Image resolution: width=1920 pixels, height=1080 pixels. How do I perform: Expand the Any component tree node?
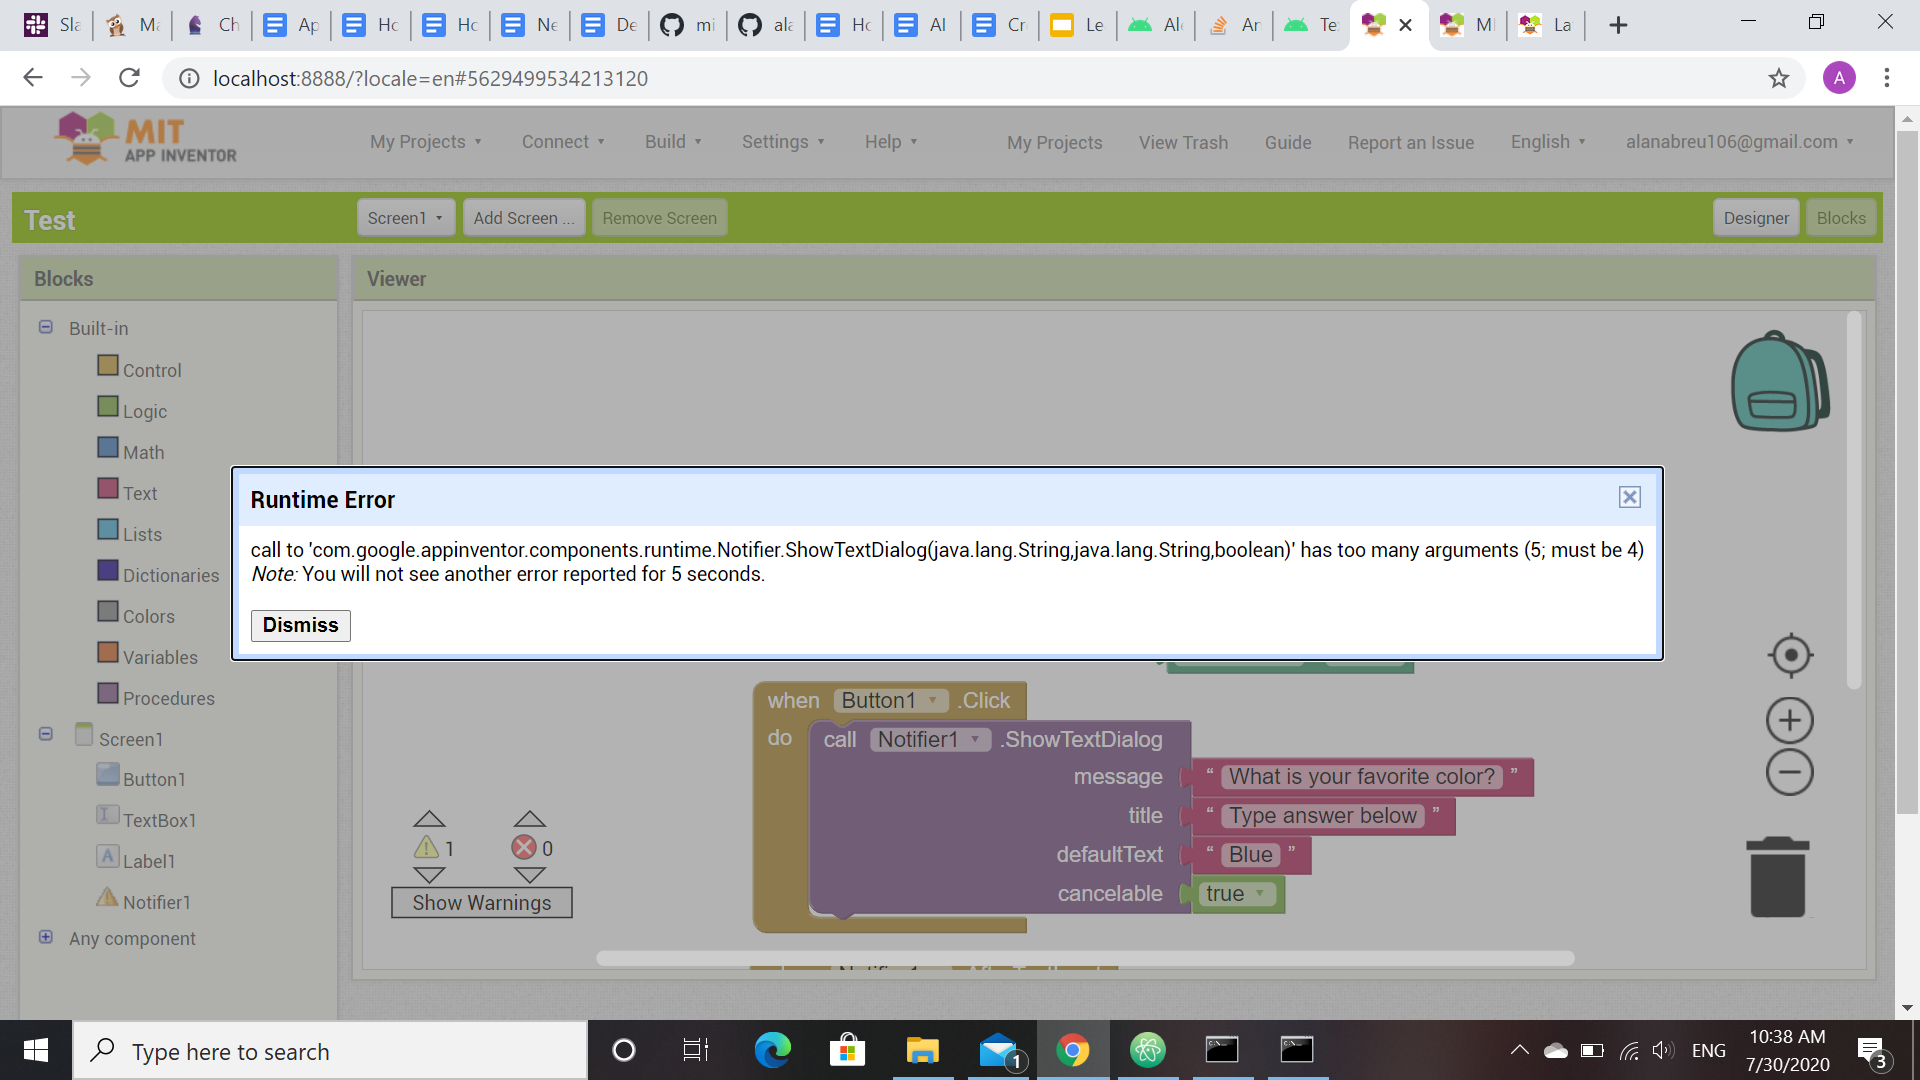pyautogui.click(x=46, y=937)
